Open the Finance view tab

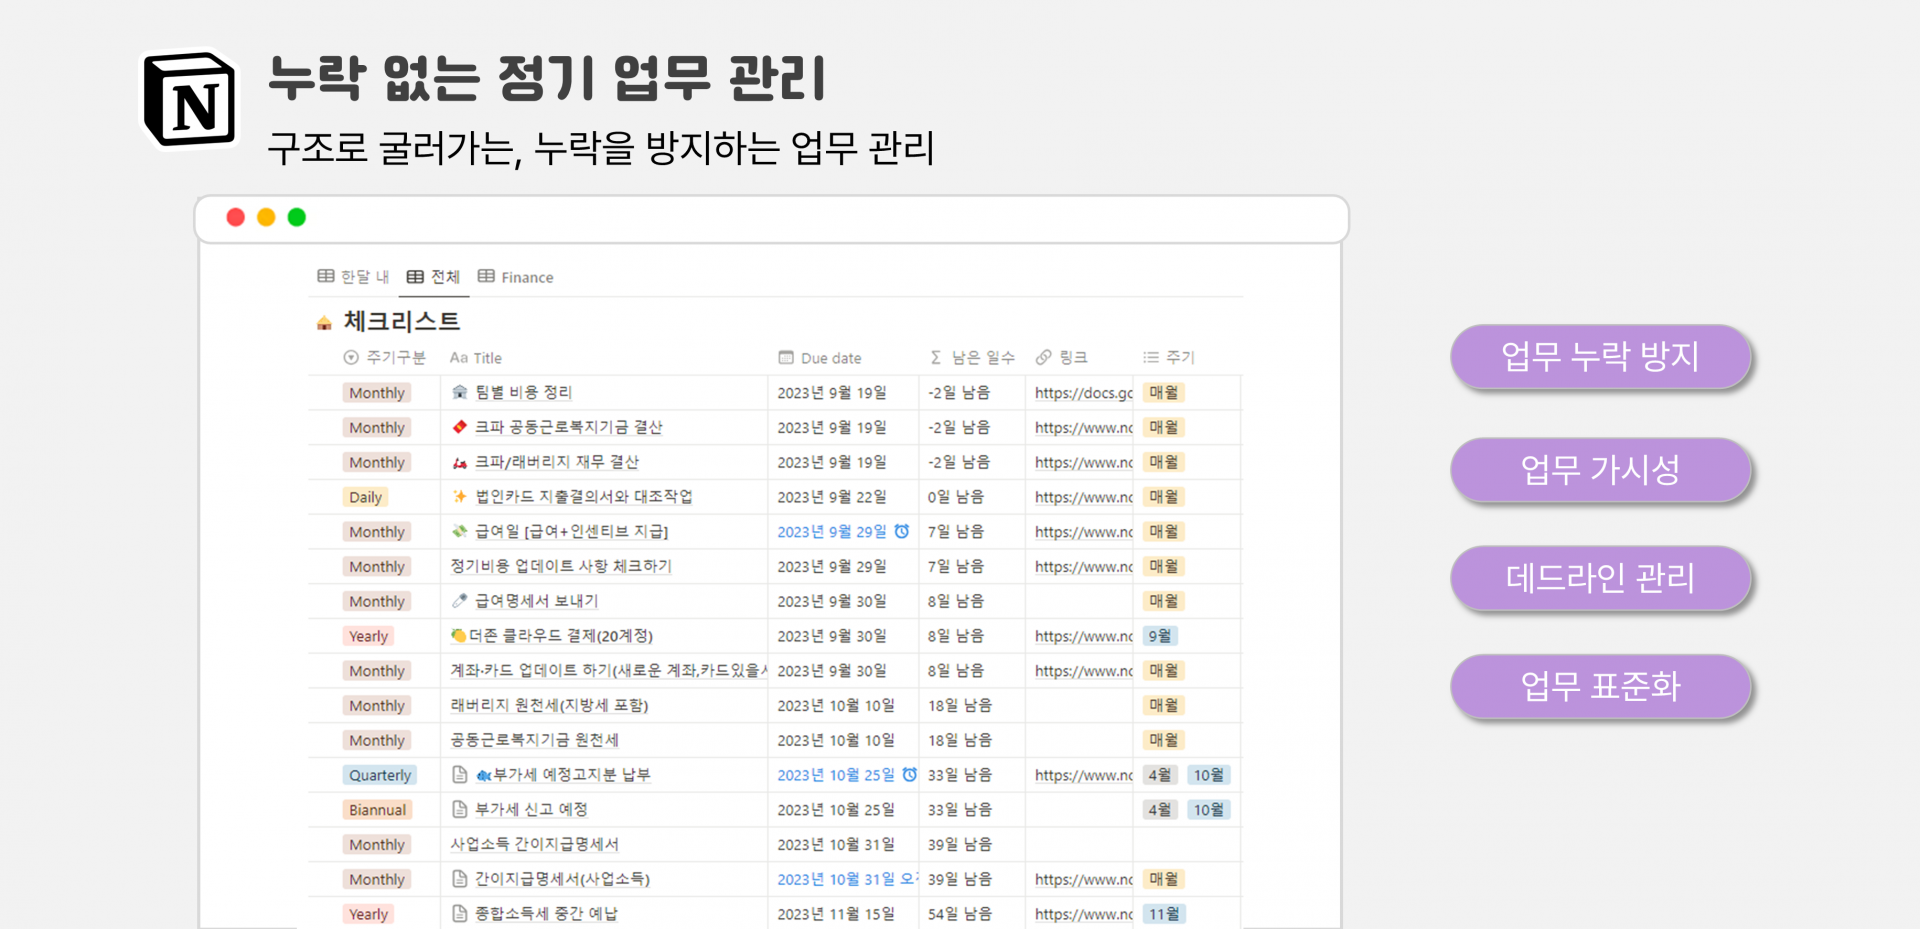pyautogui.click(x=515, y=277)
